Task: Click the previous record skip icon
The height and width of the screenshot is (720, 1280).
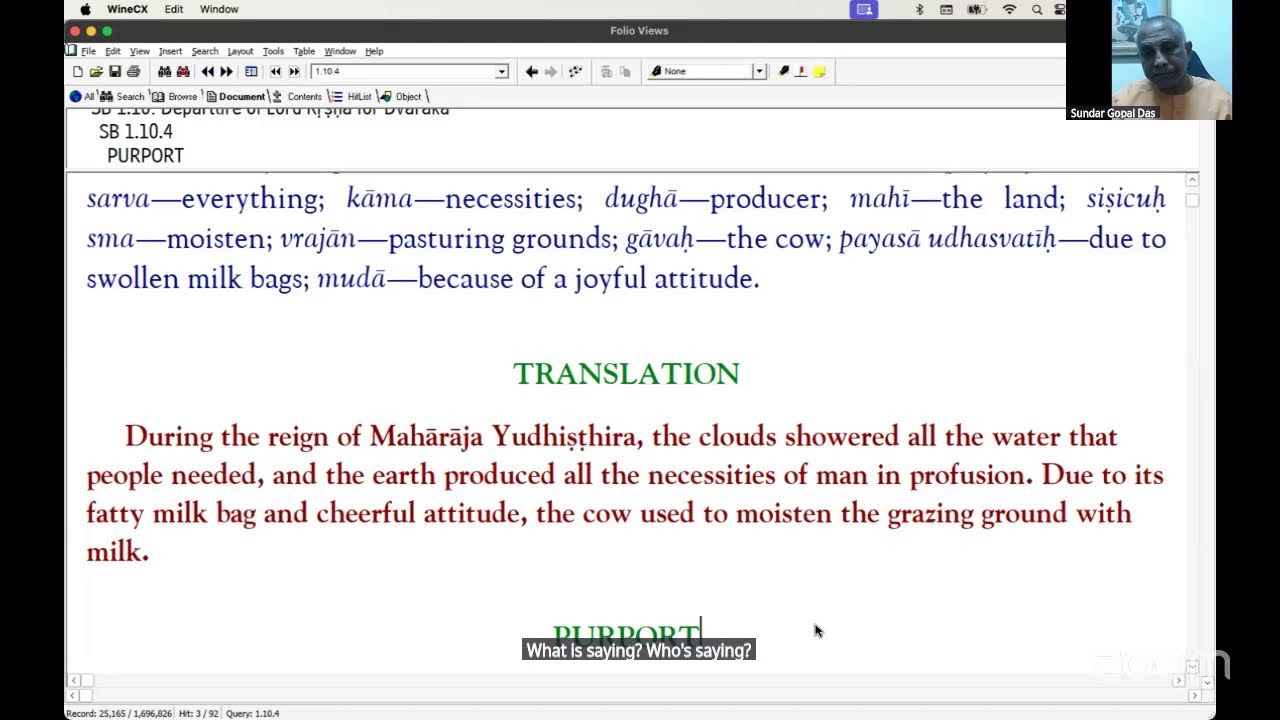Action: click(x=275, y=72)
